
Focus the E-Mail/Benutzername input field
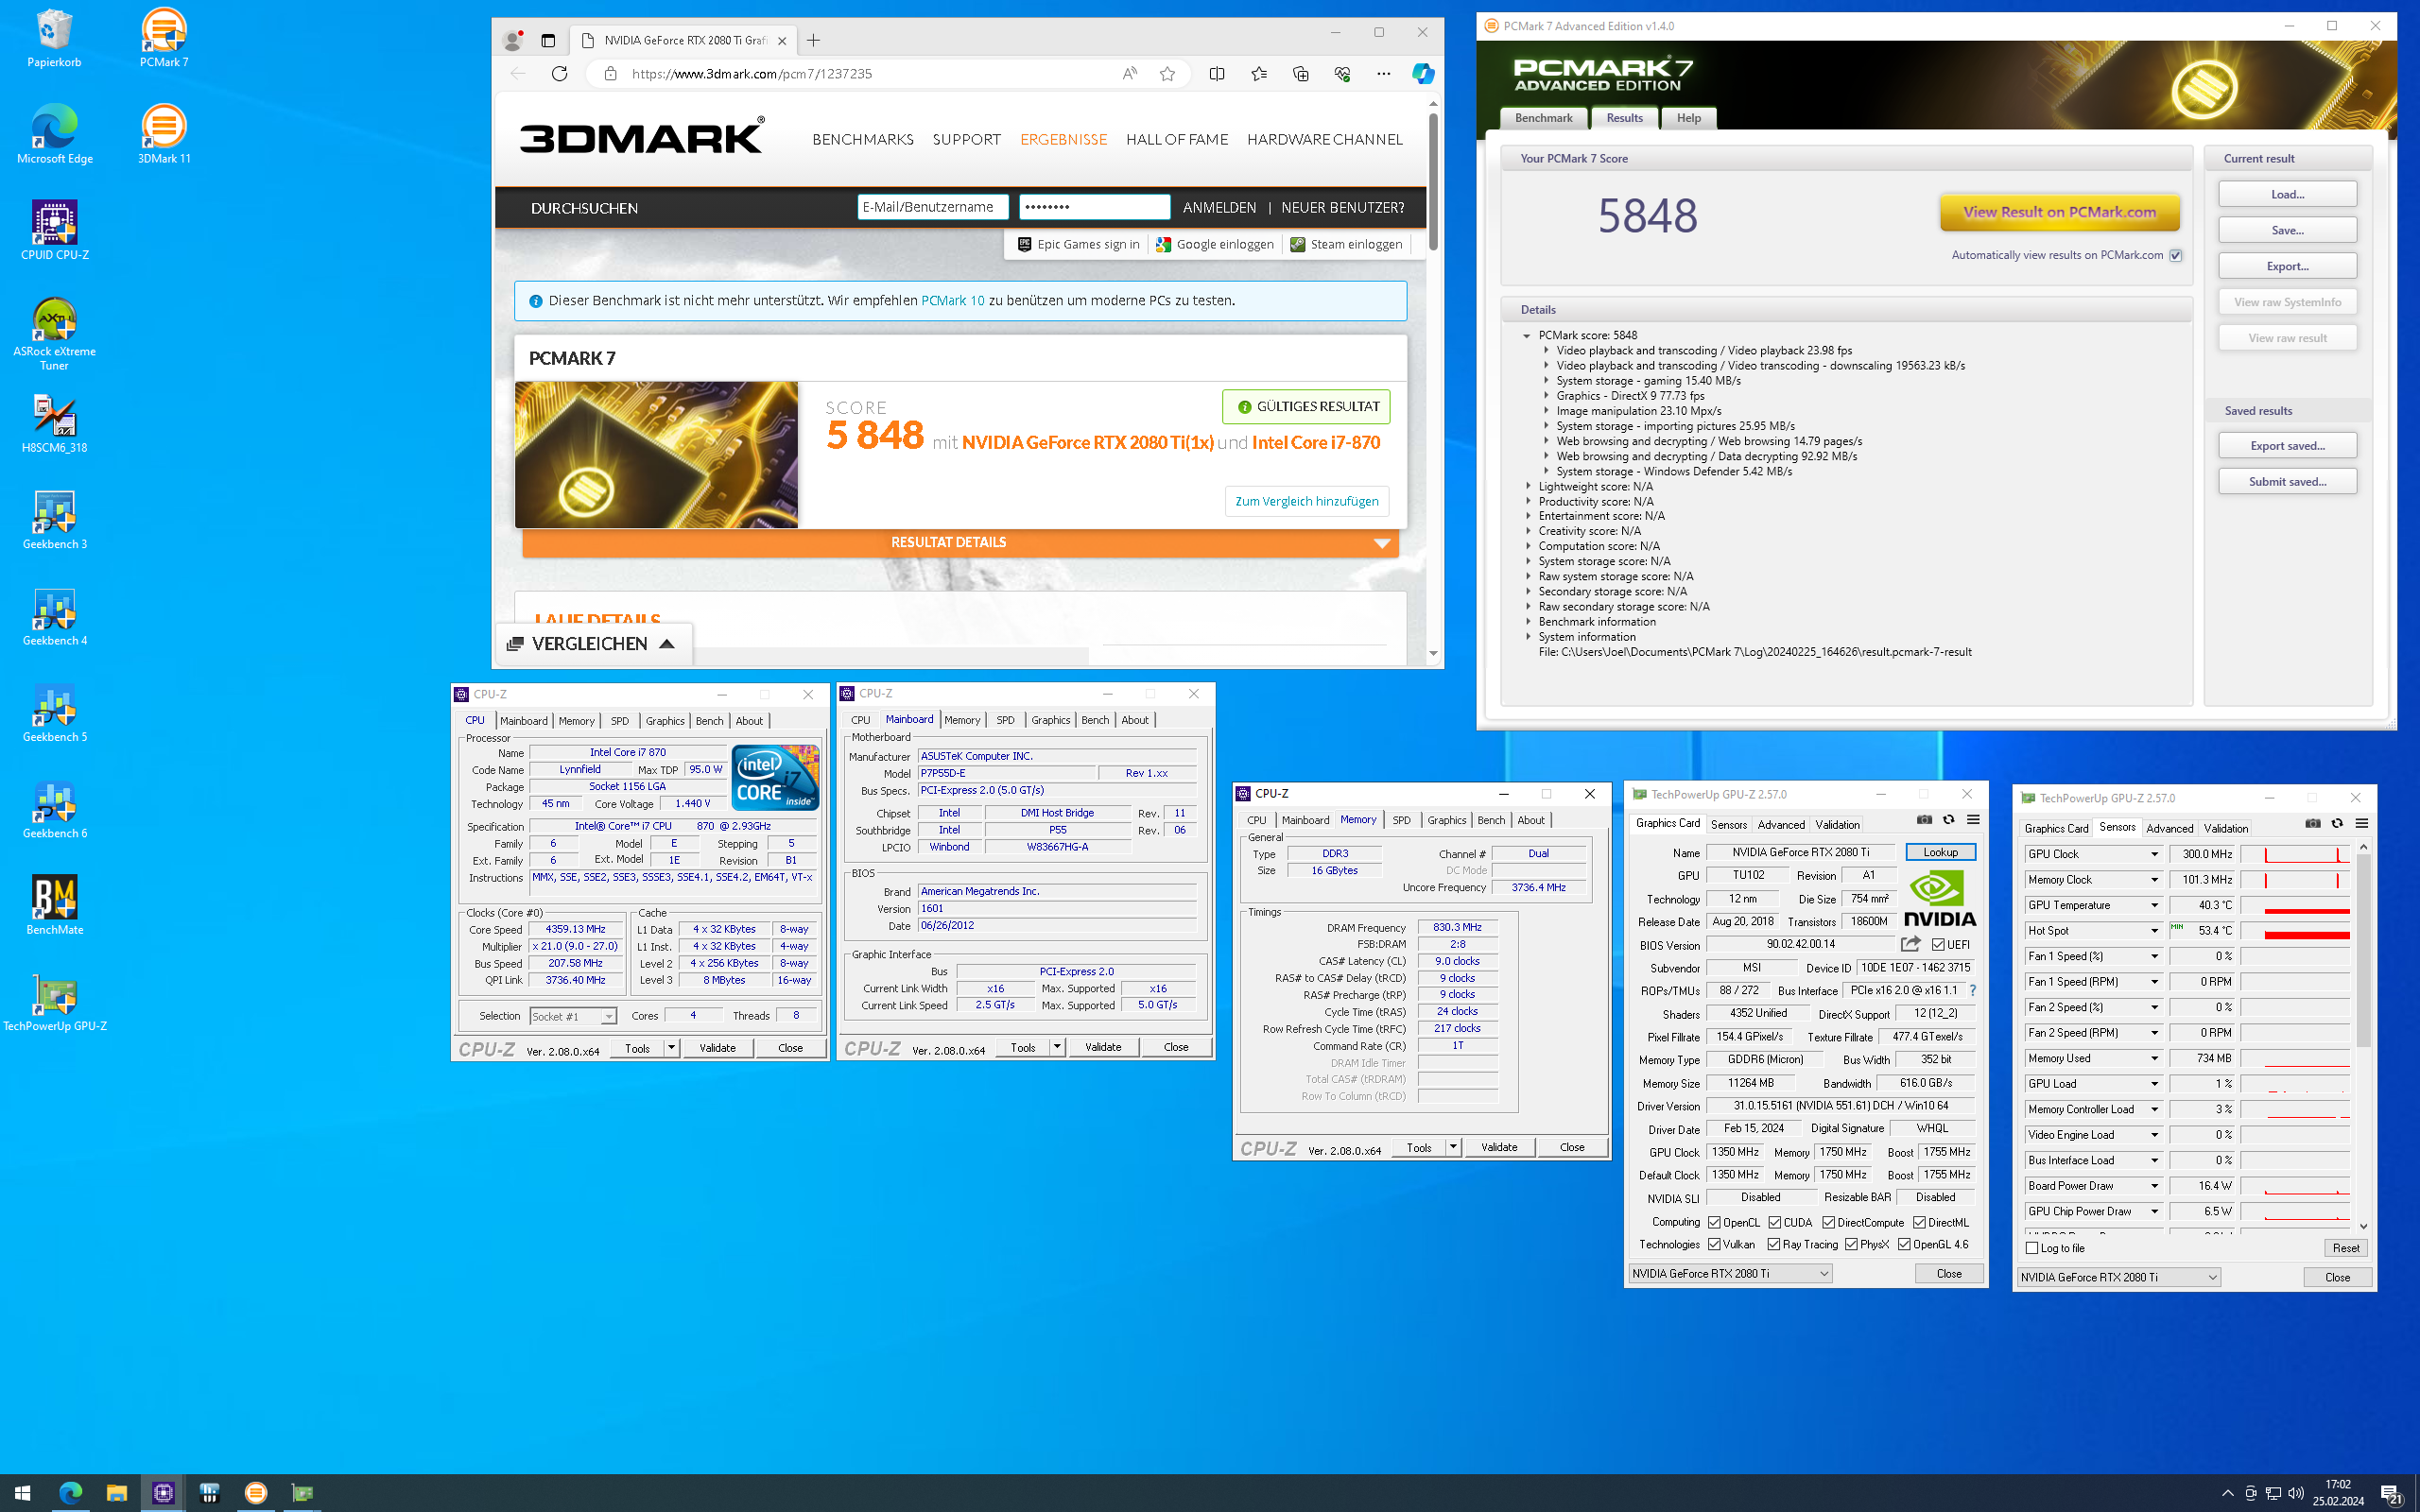(932, 207)
